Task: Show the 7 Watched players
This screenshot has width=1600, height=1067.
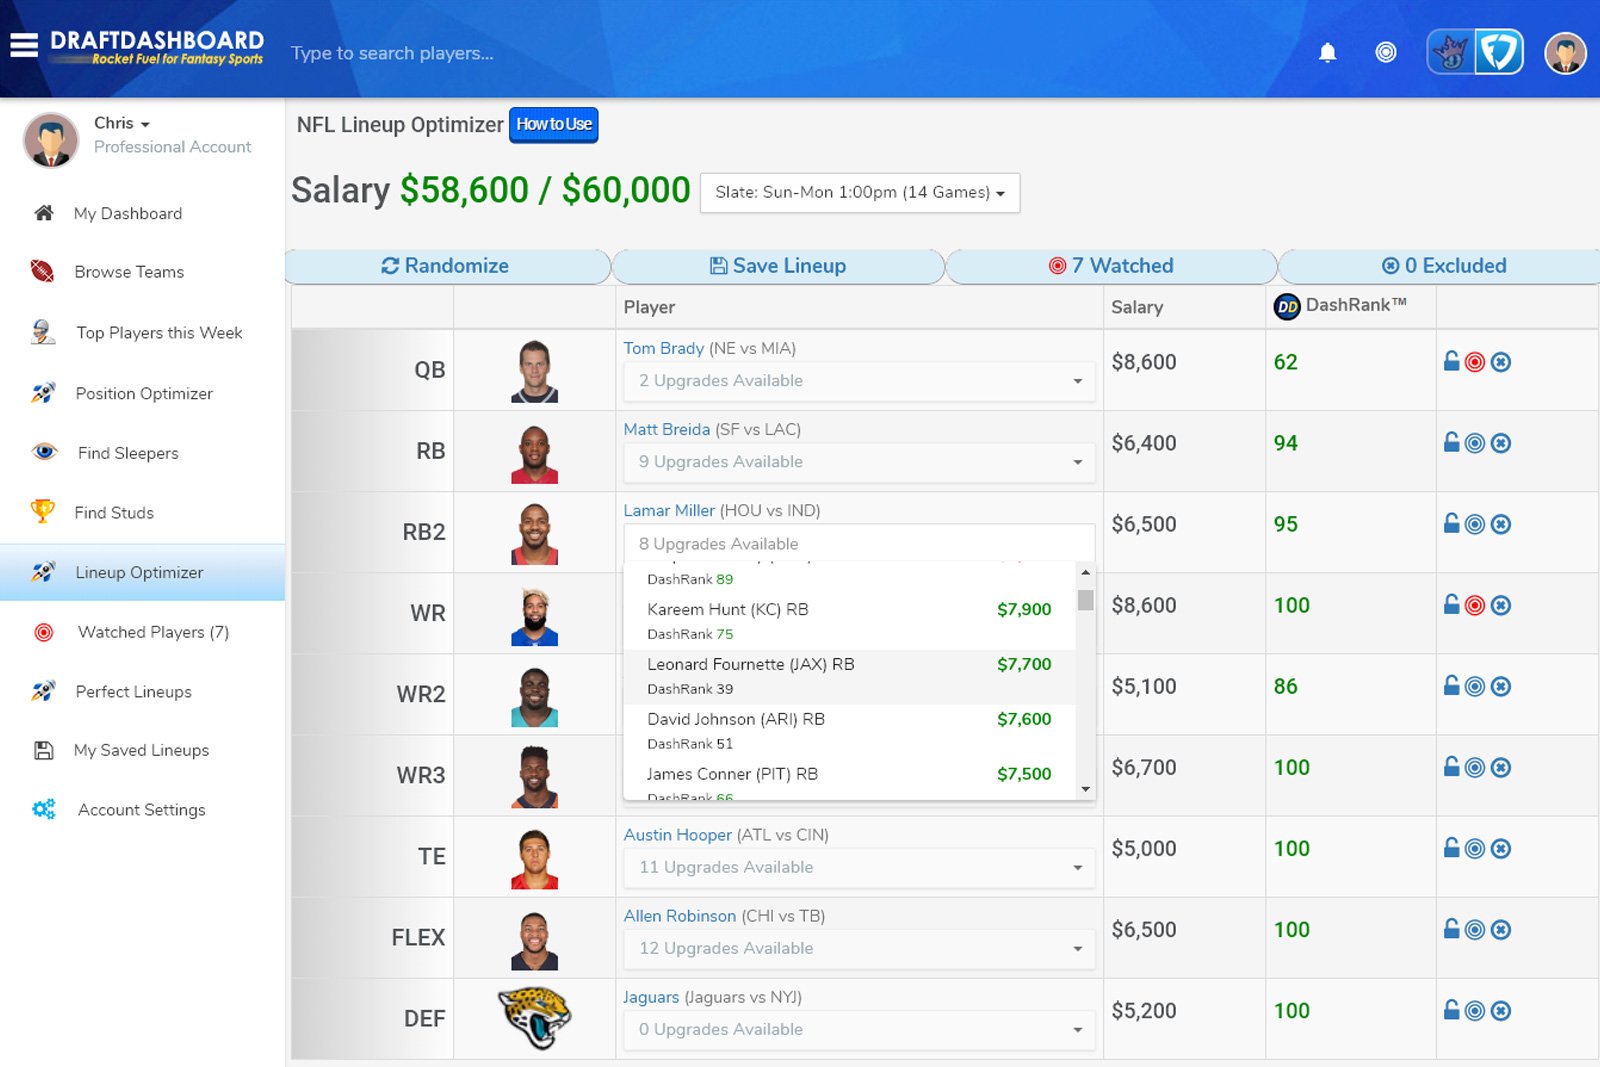Action: point(1111,266)
